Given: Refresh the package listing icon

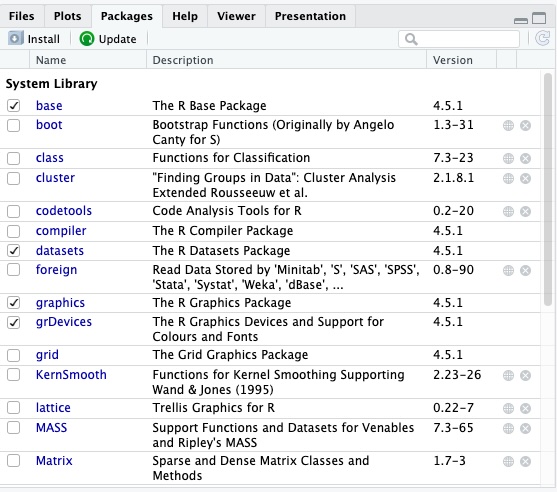Looking at the screenshot, I should coord(542,38).
